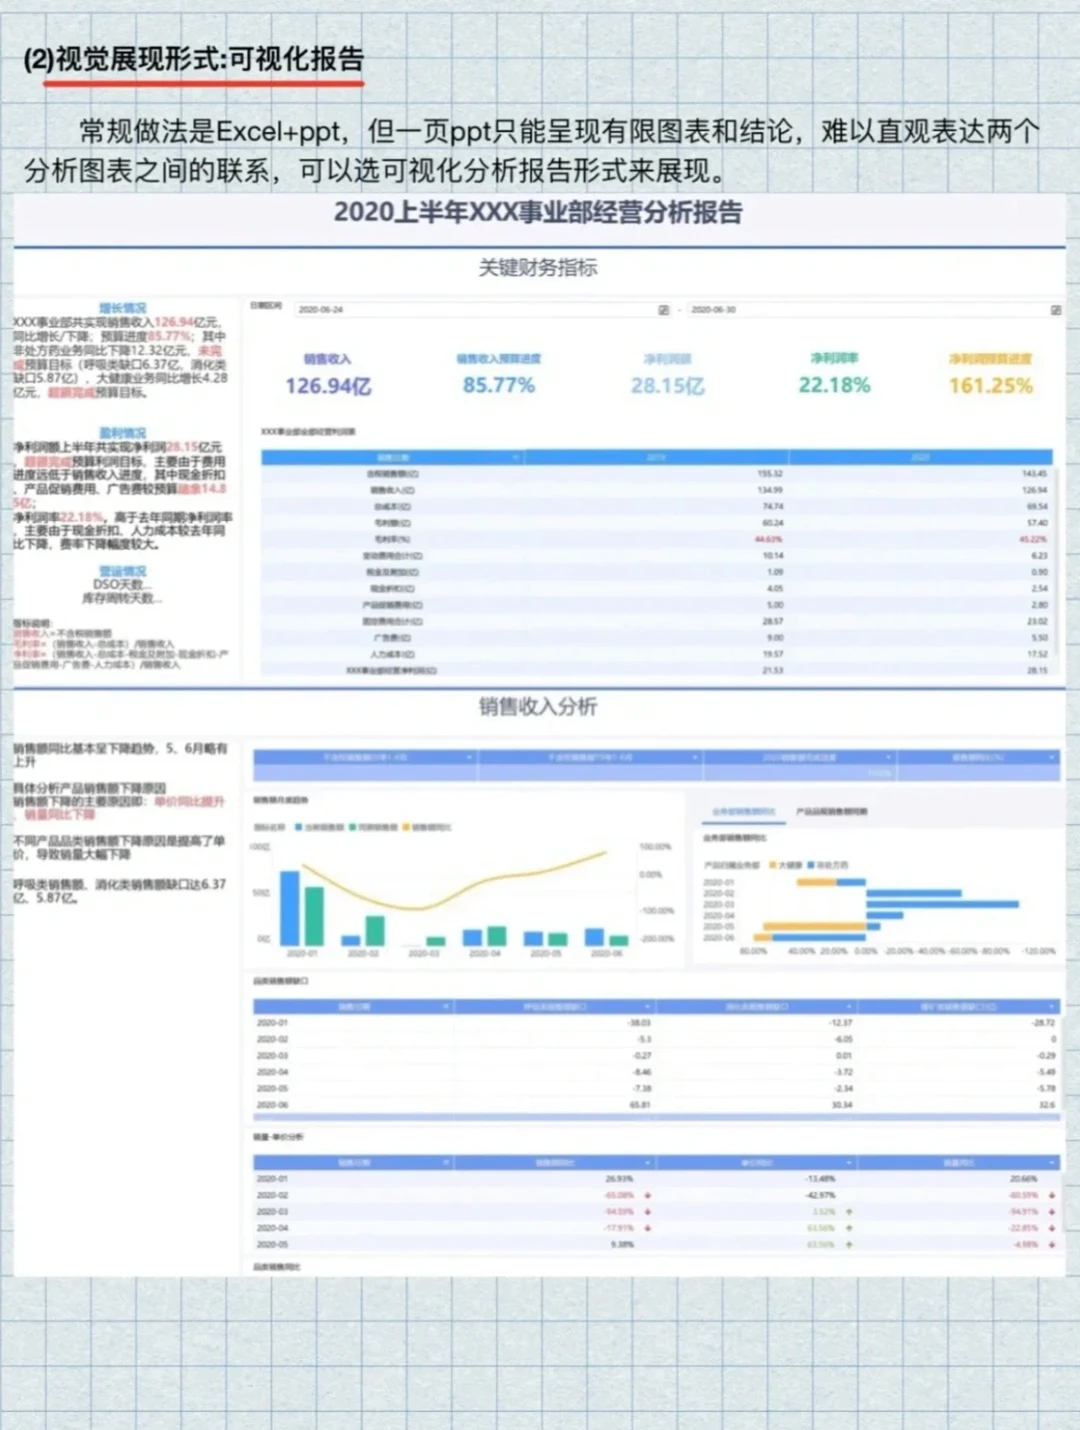Select 26.93% value in 2020-01 analysis row
The height and width of the screenshot is (1430, 1080).
pyautogui.click(x=619, y=1179)
